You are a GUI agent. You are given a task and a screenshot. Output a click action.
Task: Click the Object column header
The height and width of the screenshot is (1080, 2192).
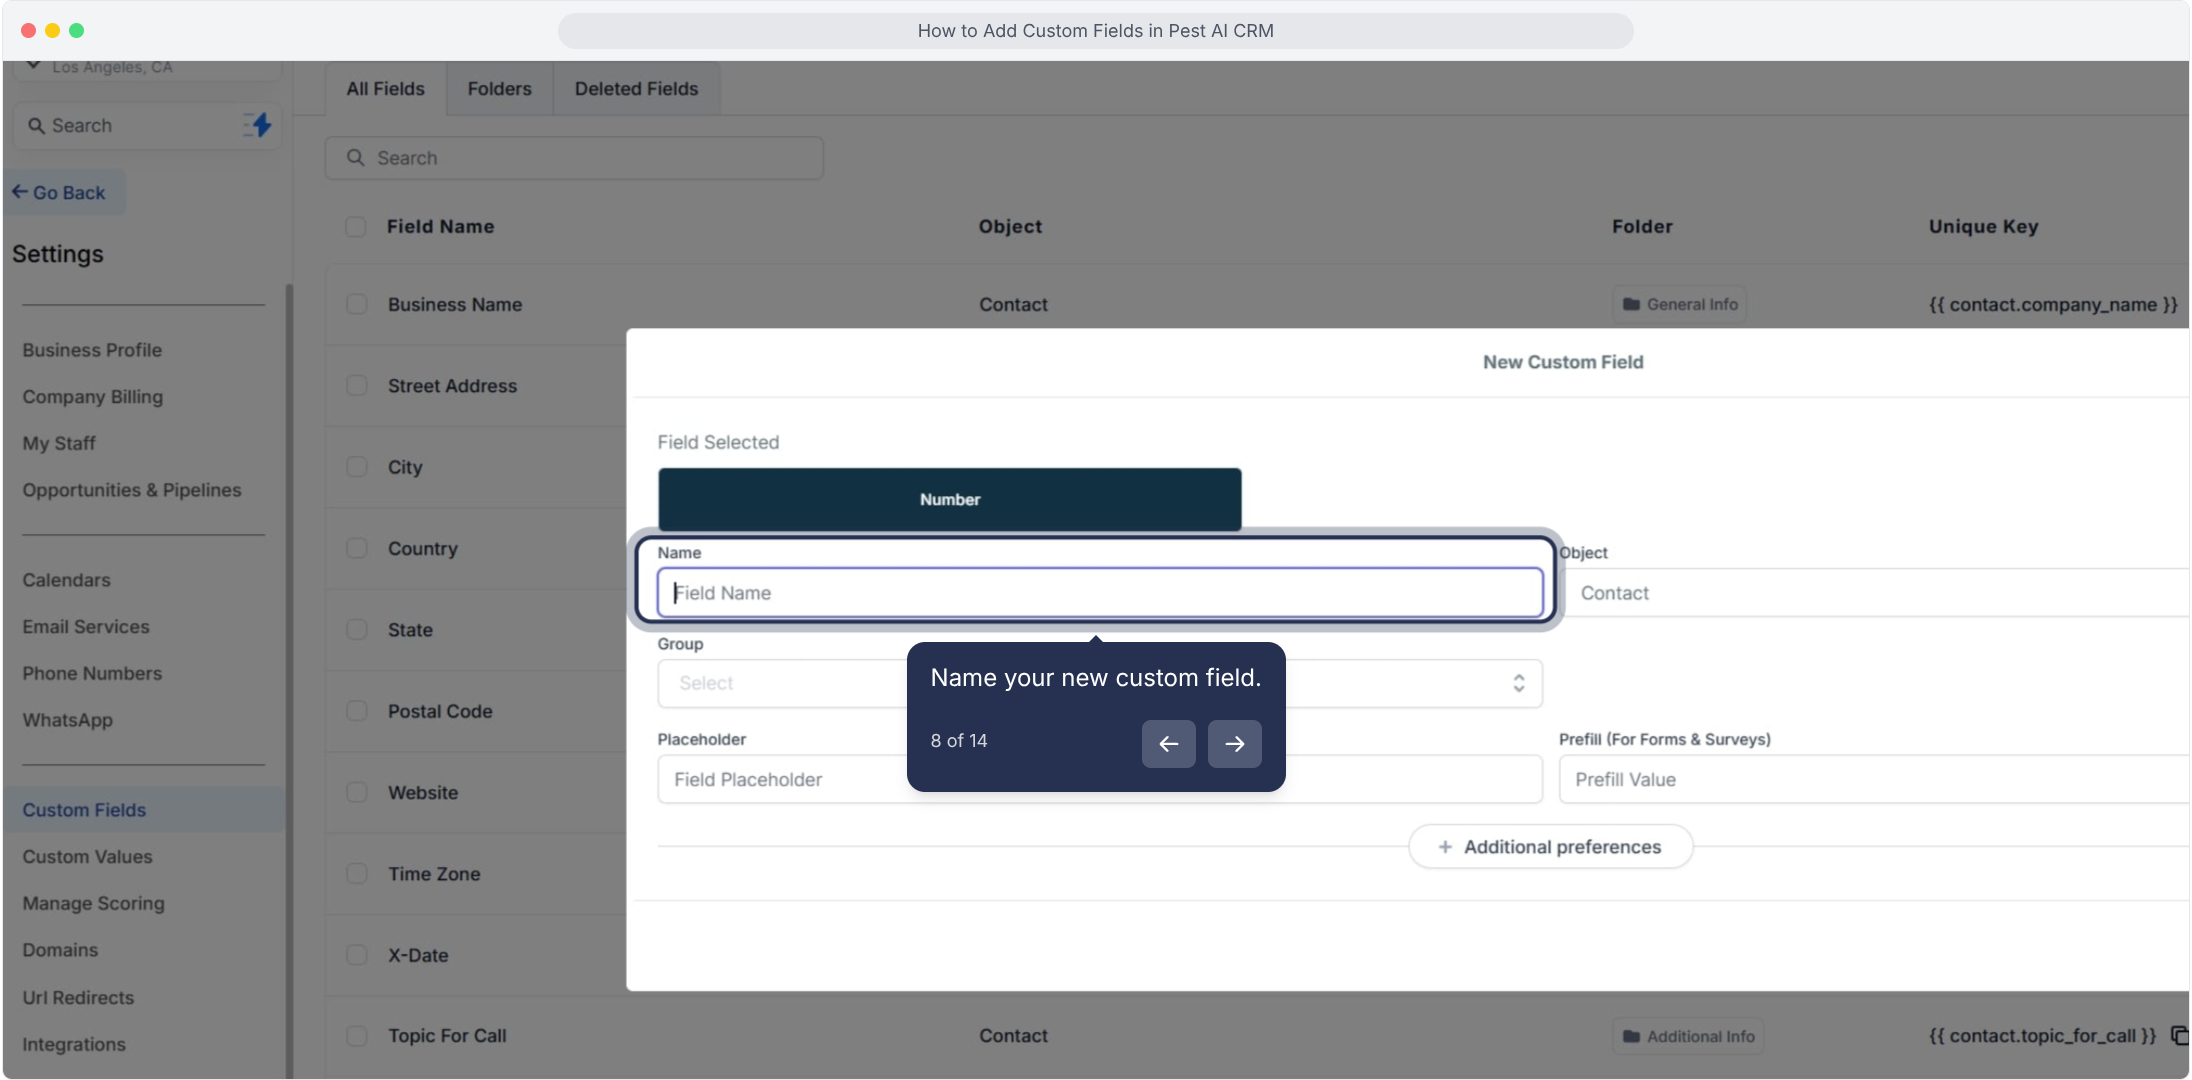[x=1010, y=227]
